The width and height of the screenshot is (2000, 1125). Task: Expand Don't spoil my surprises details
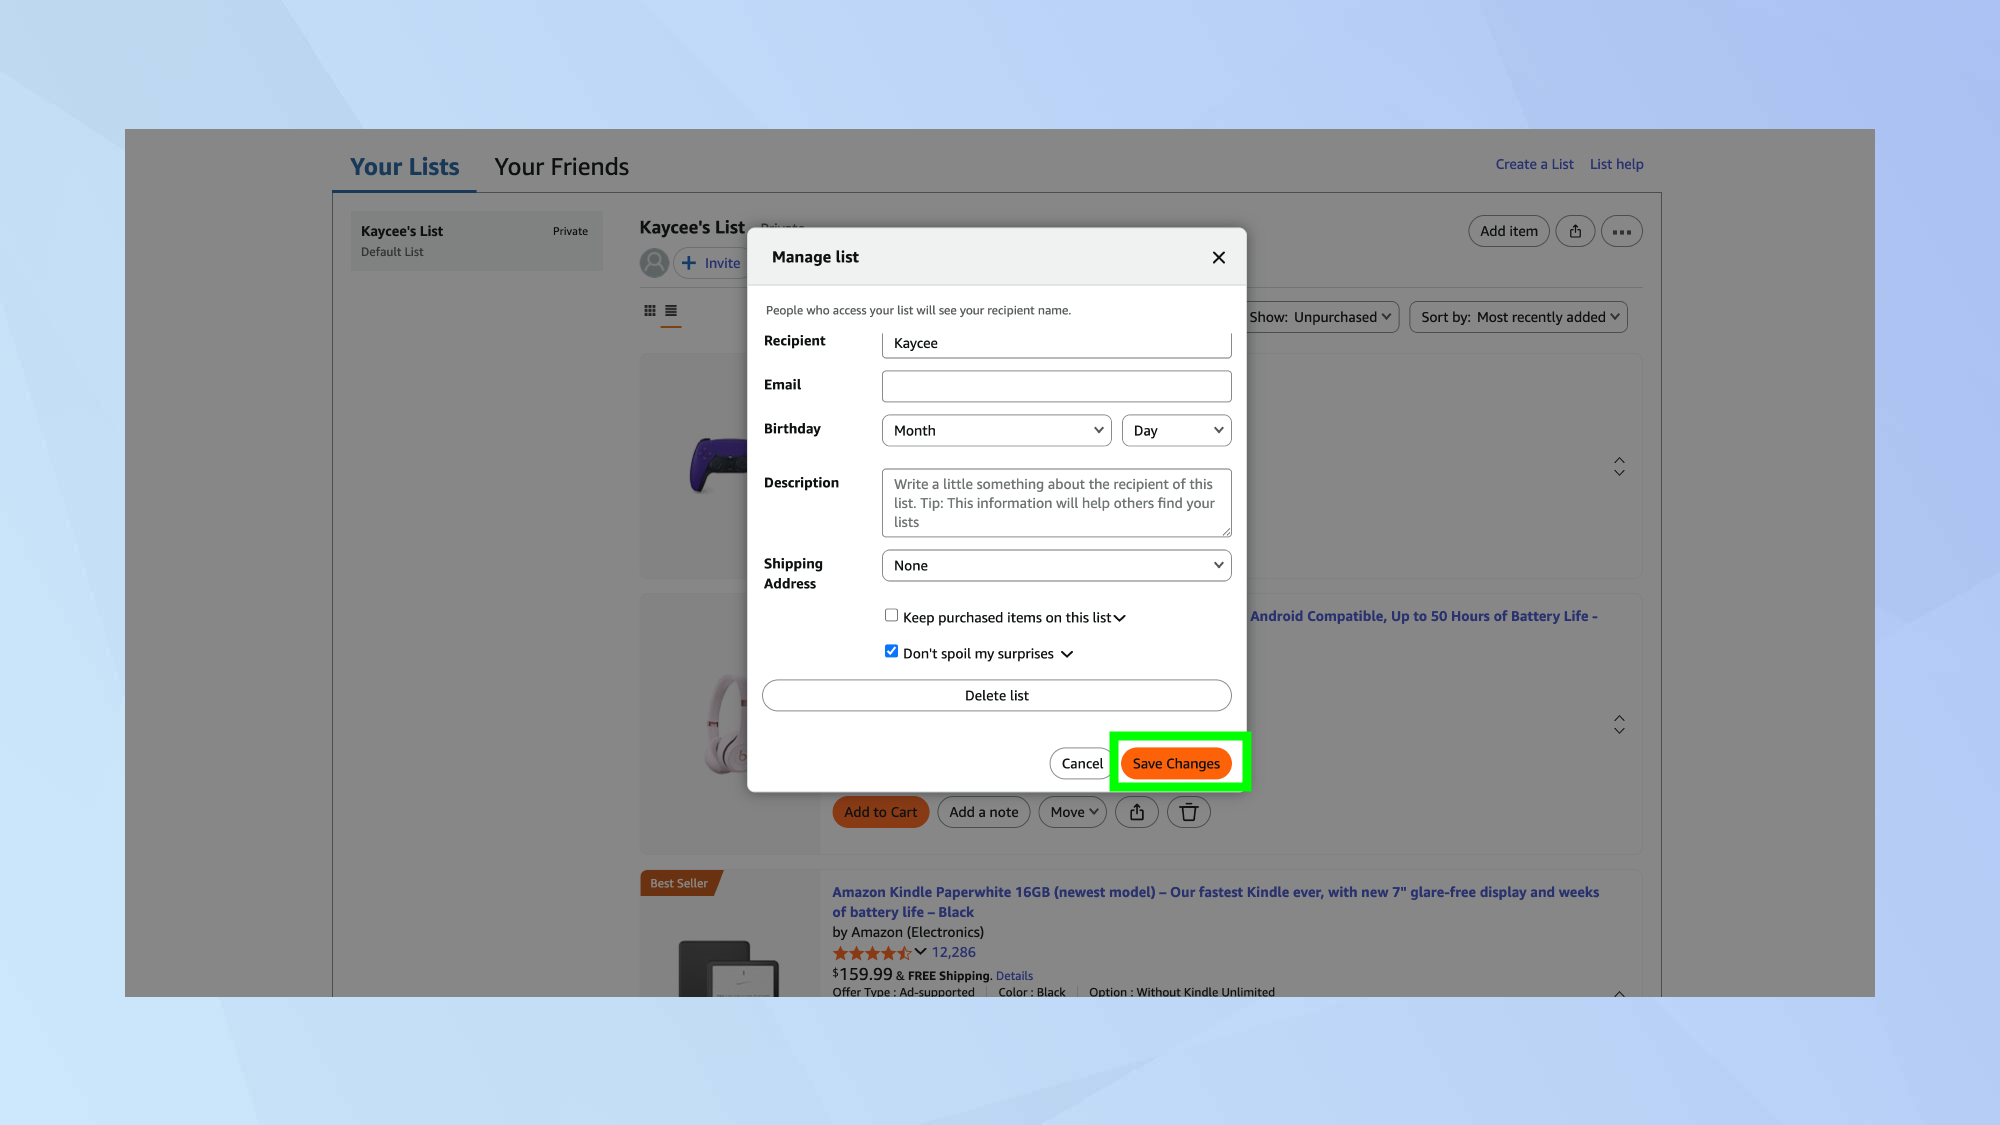point(1067,654)
